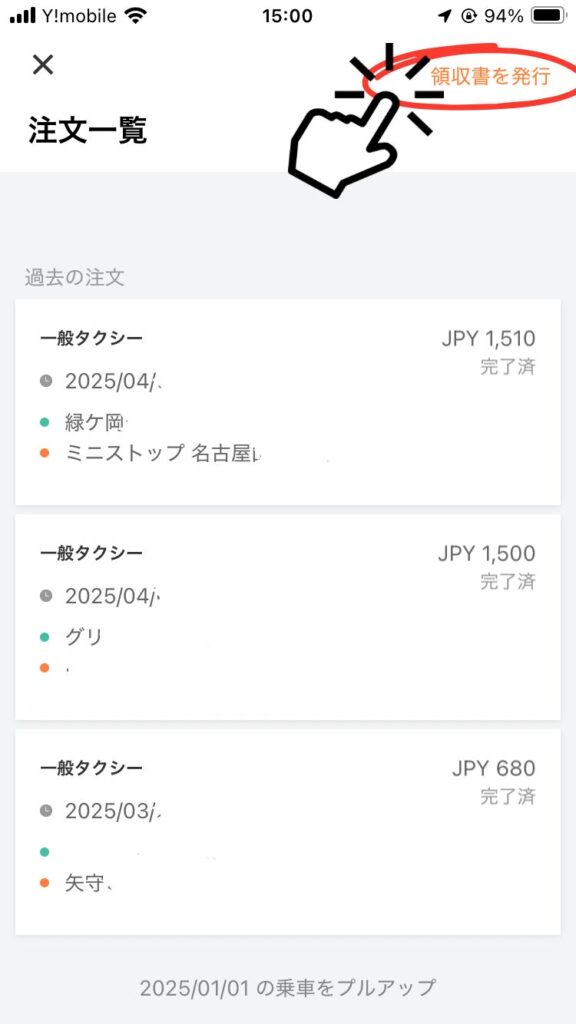576x1024 pixels.
Task: Tap the green pickup dot next to 緑ケ岡
Action: point(44,422)
